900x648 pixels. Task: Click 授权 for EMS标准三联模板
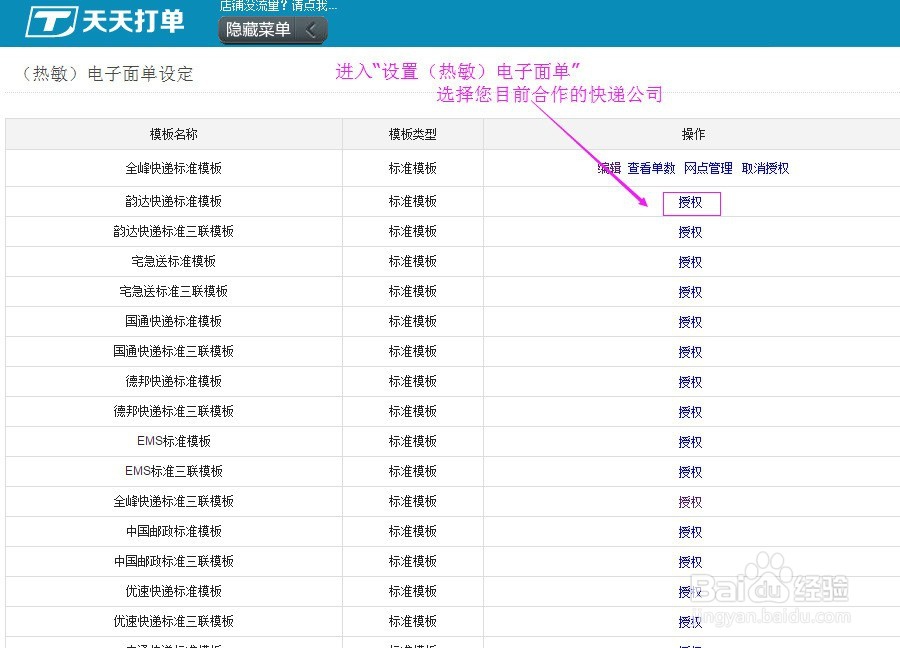click(x=690, y=472)
